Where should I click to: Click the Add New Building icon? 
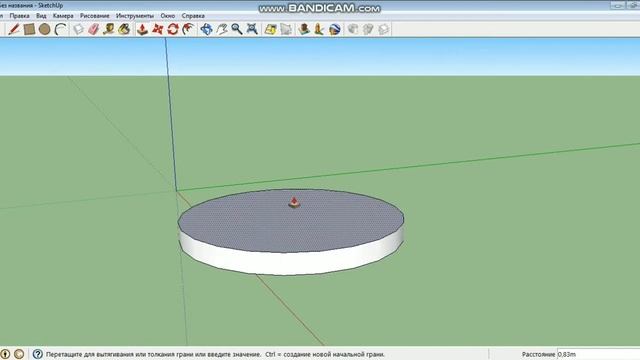point(304,29)
